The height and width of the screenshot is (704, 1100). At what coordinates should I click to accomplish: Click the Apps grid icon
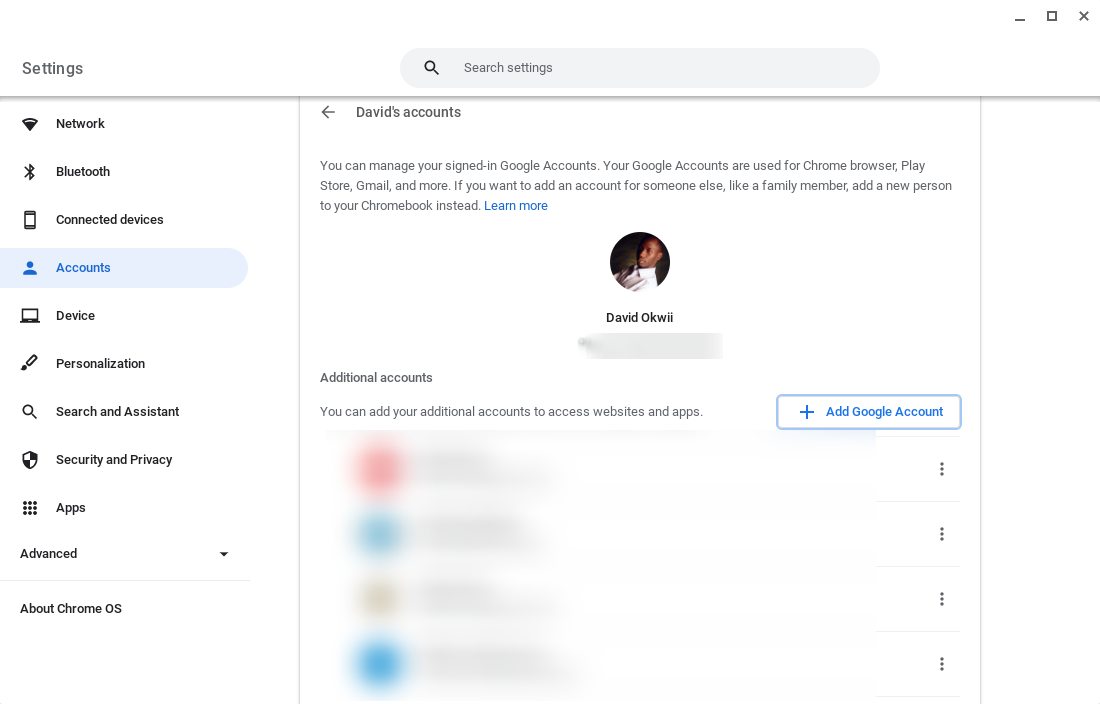(30, 508)
